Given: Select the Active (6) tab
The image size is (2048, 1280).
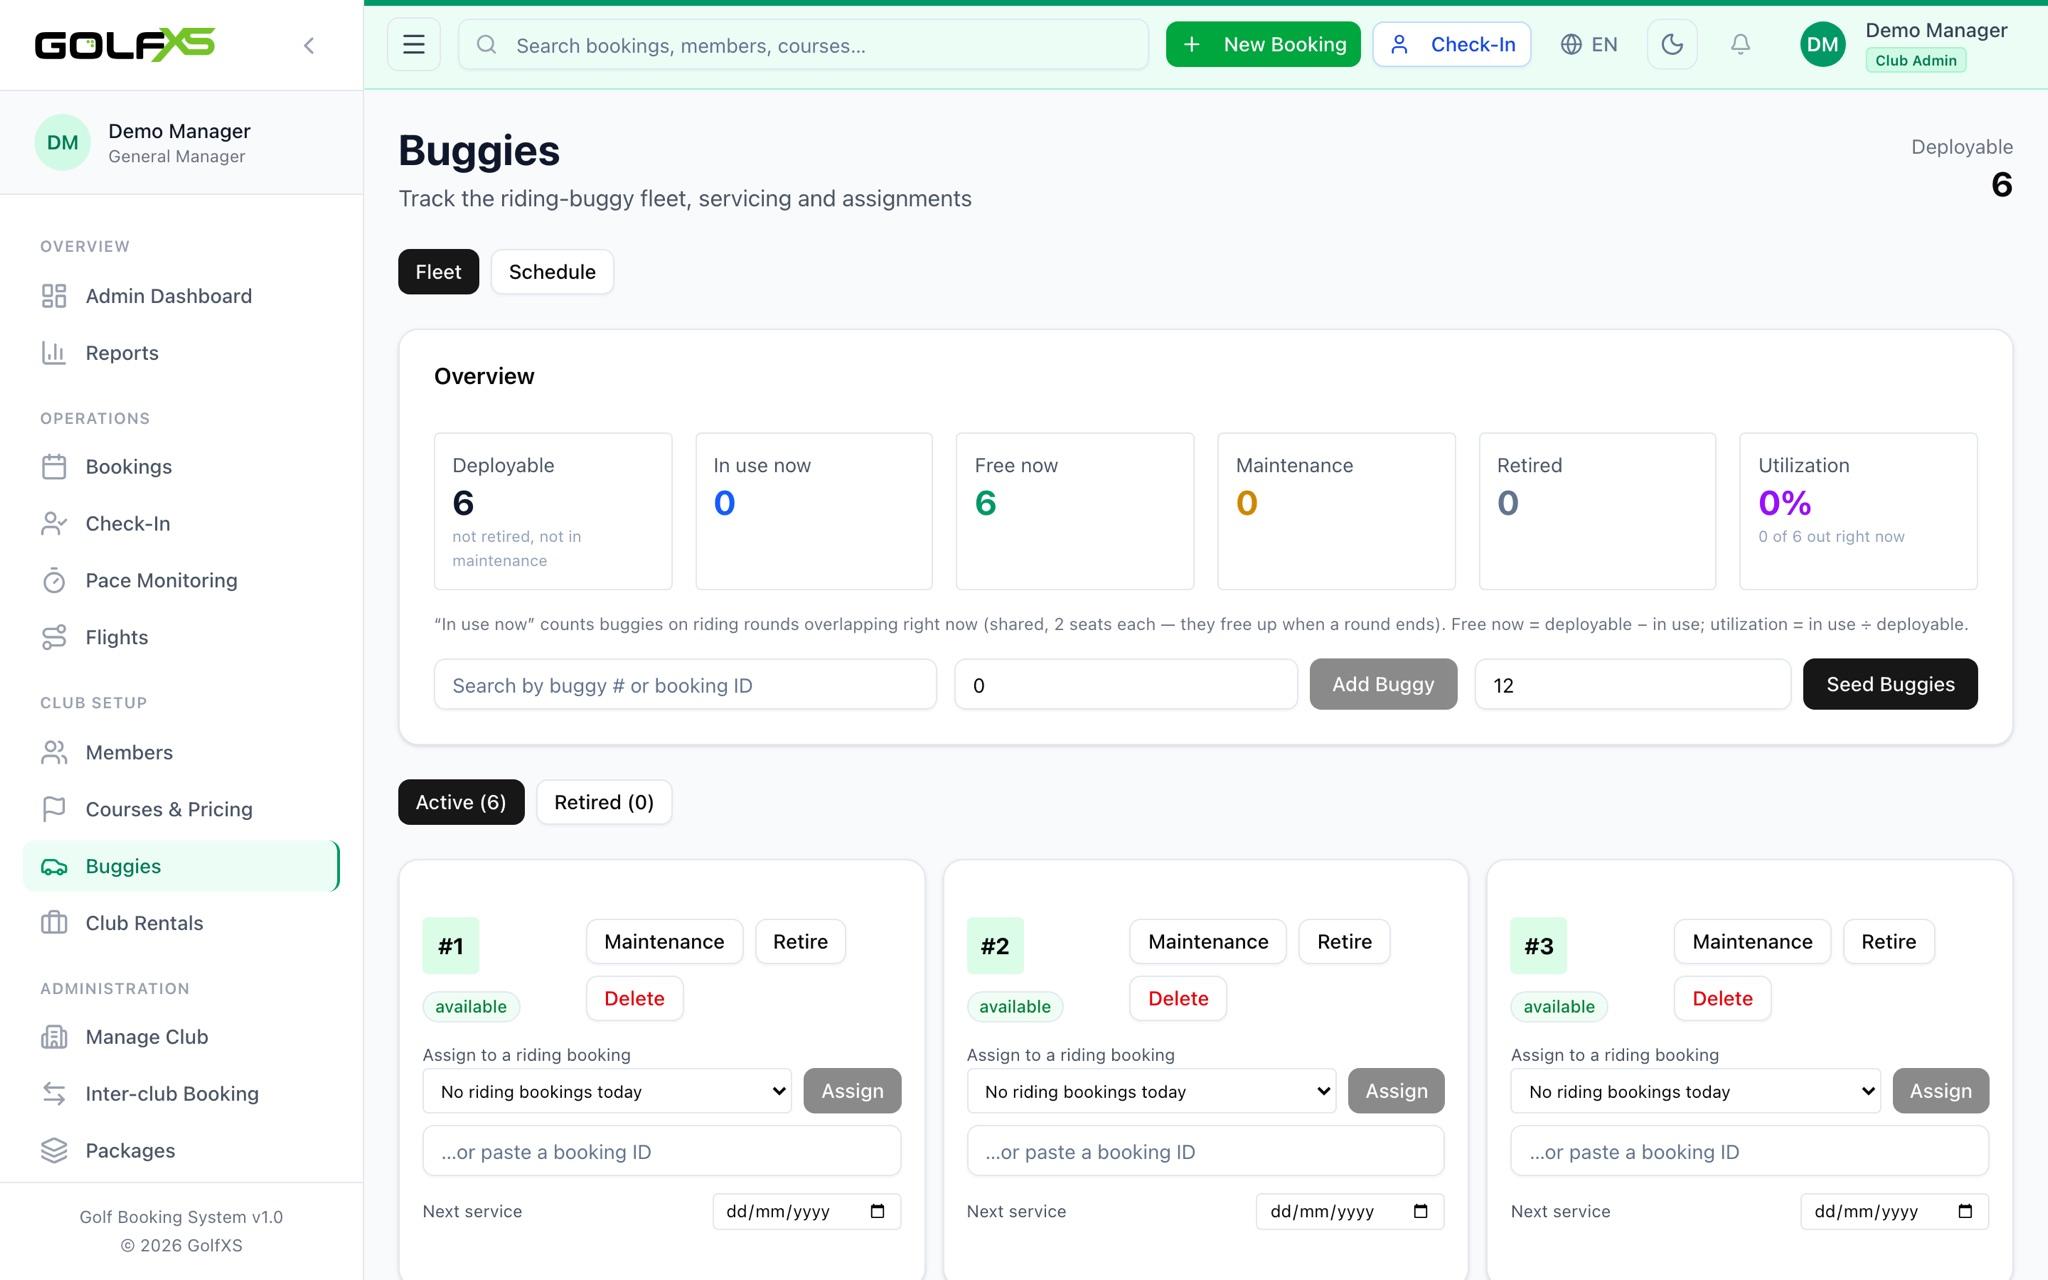Looking at the screenshot, I should pyautogui.click(x=461, y=802).
